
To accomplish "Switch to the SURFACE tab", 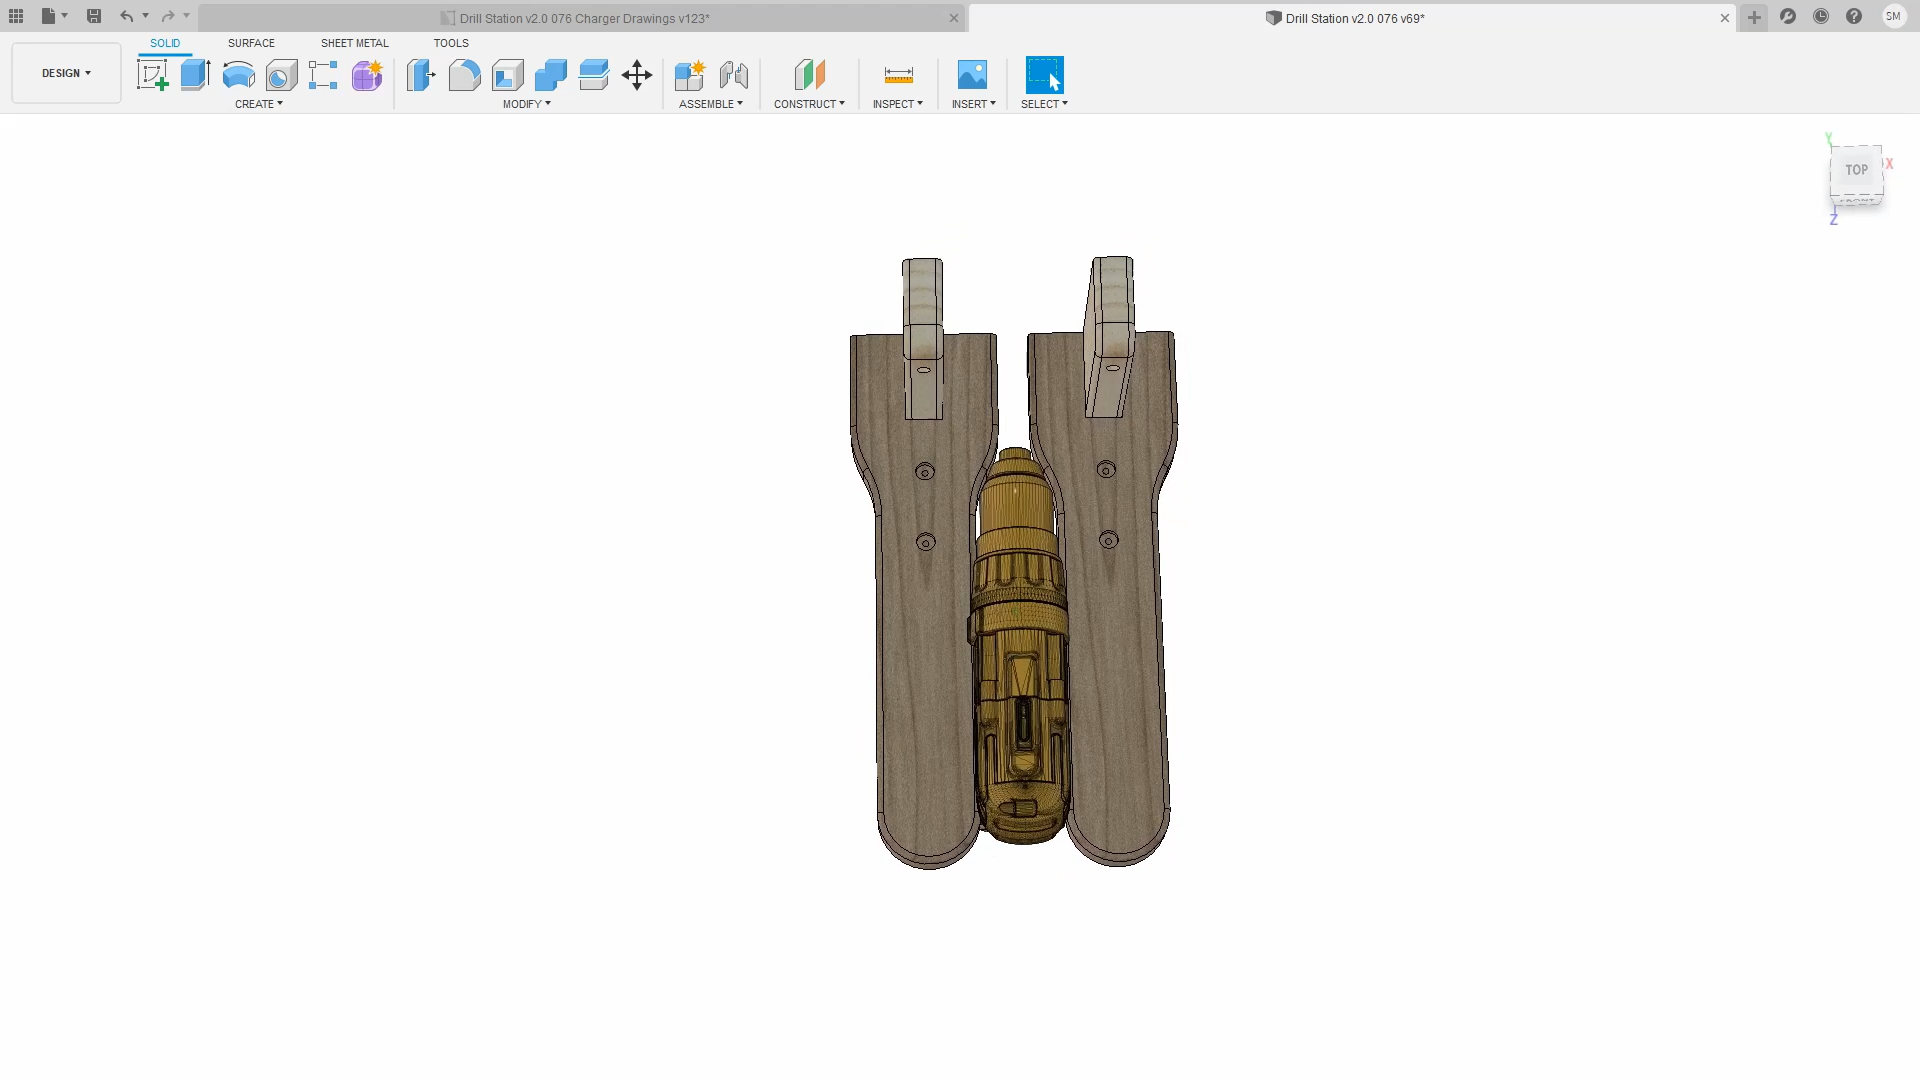I will [x=251, y=43].
